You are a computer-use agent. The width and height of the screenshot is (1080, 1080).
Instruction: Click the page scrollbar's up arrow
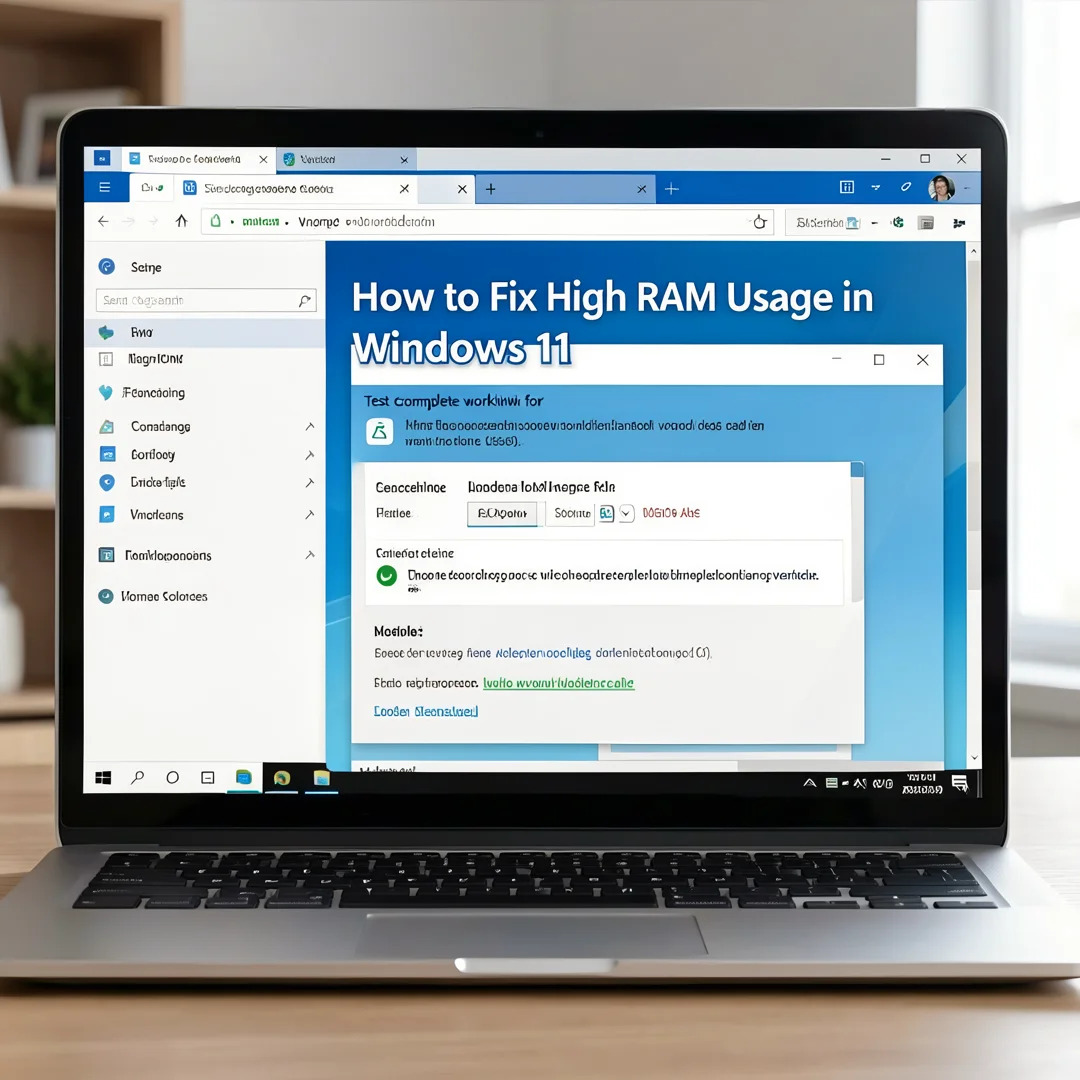pos(973,251)
